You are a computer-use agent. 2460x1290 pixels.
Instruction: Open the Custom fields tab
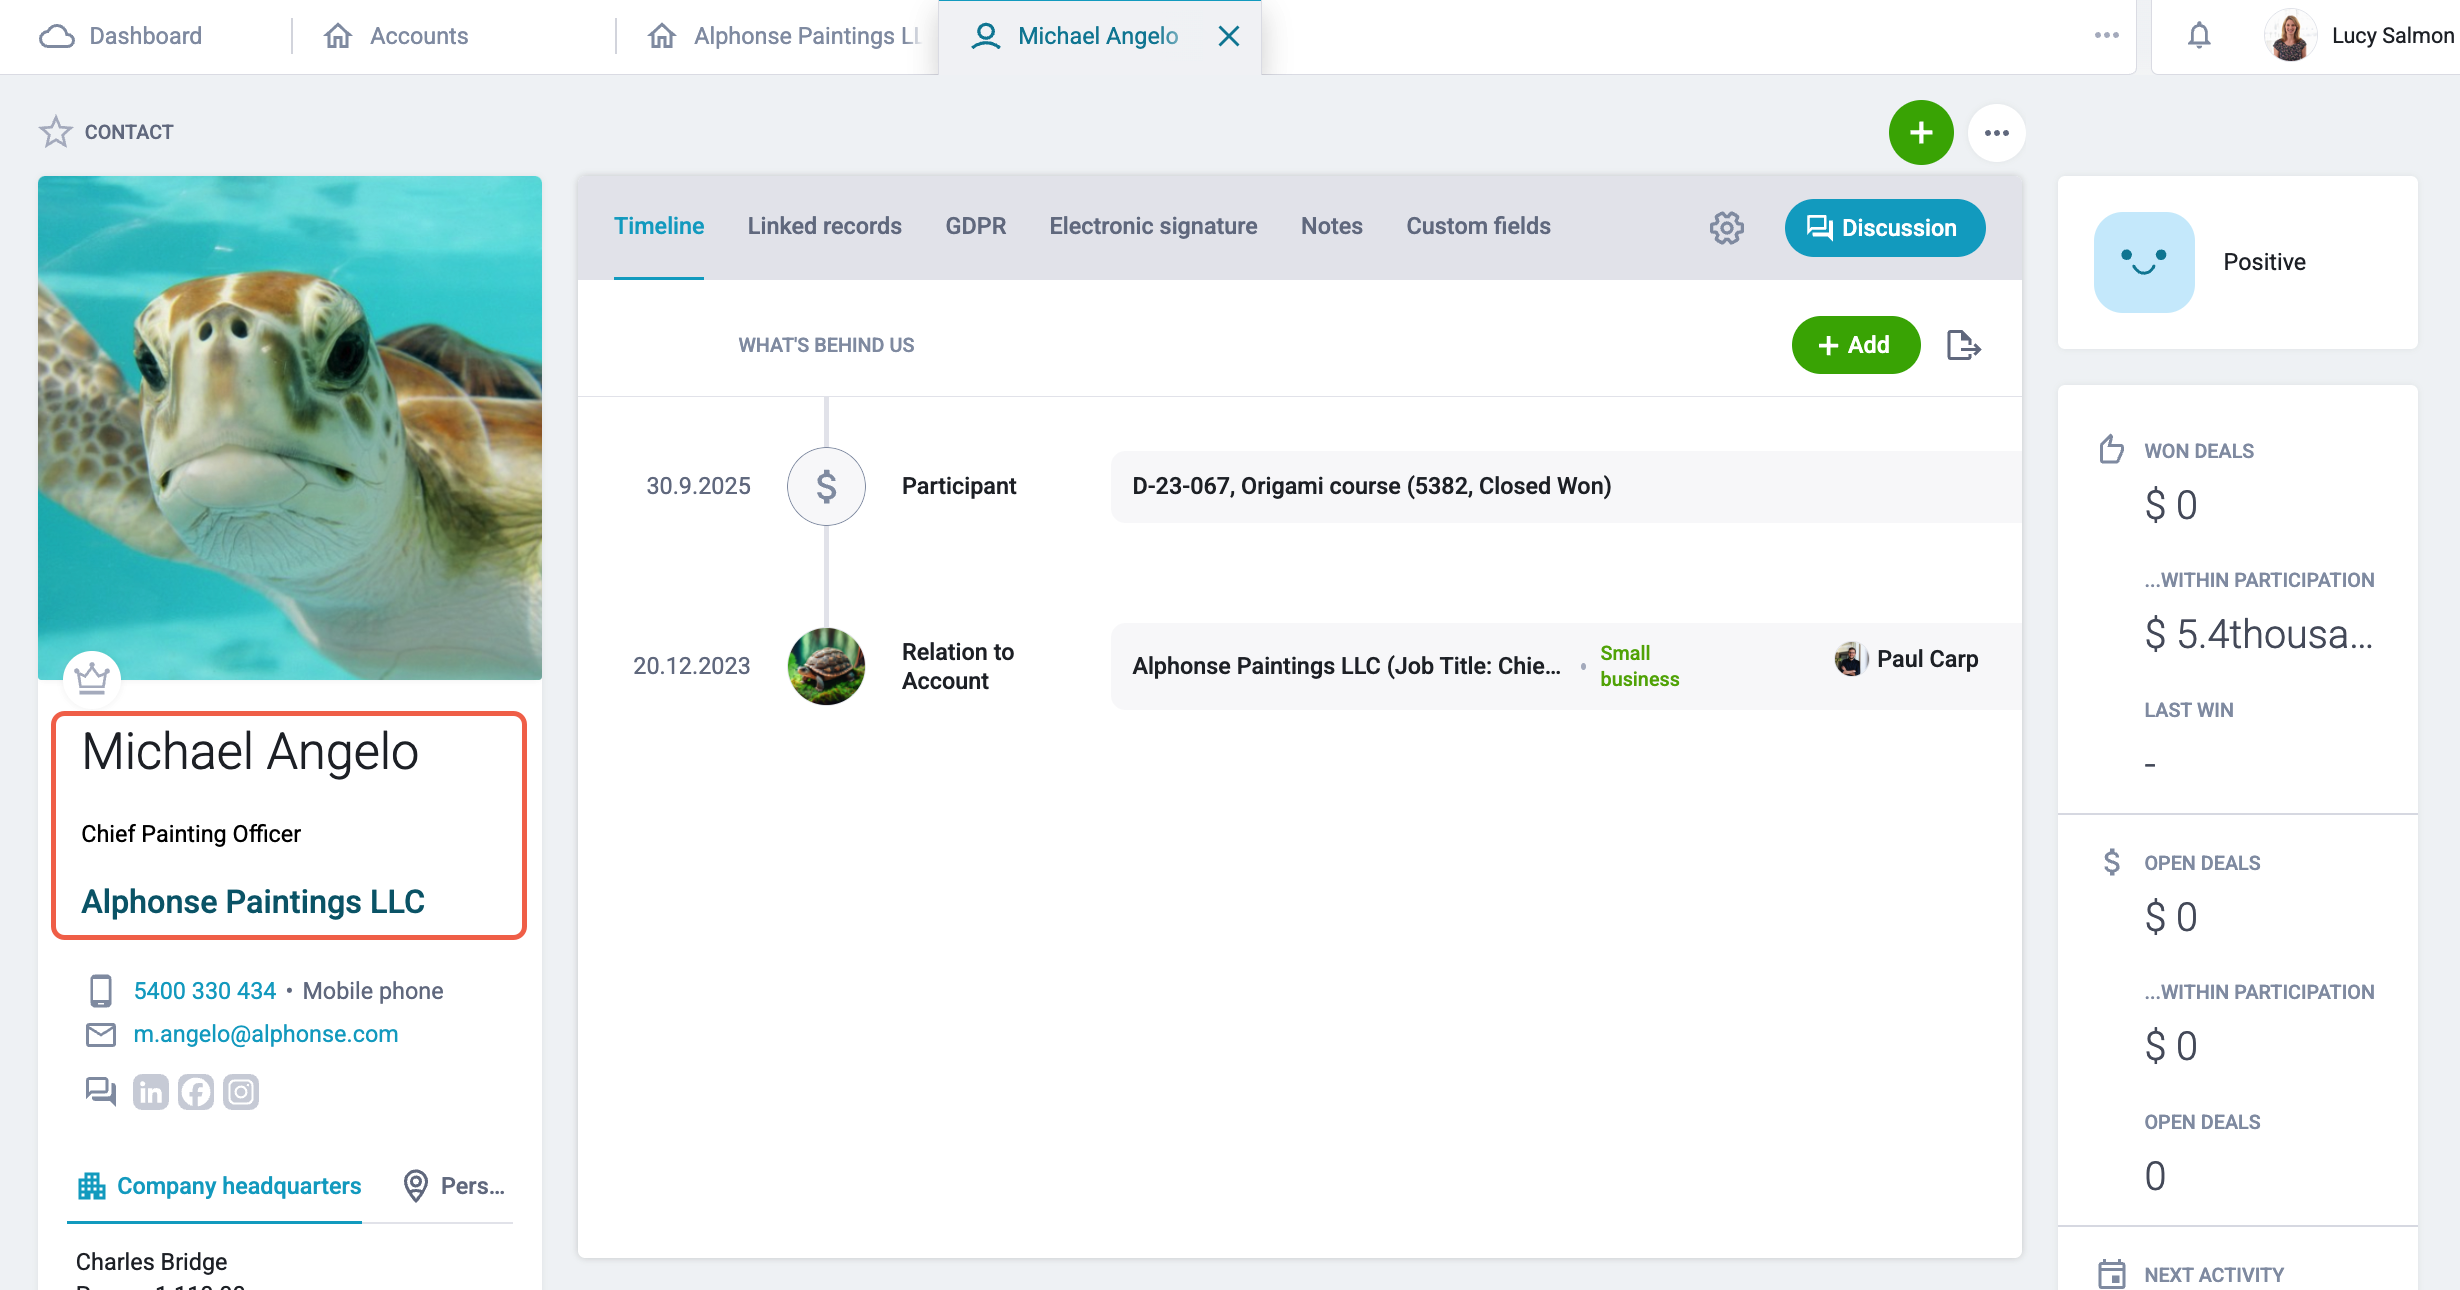(x=1478, y=226)
